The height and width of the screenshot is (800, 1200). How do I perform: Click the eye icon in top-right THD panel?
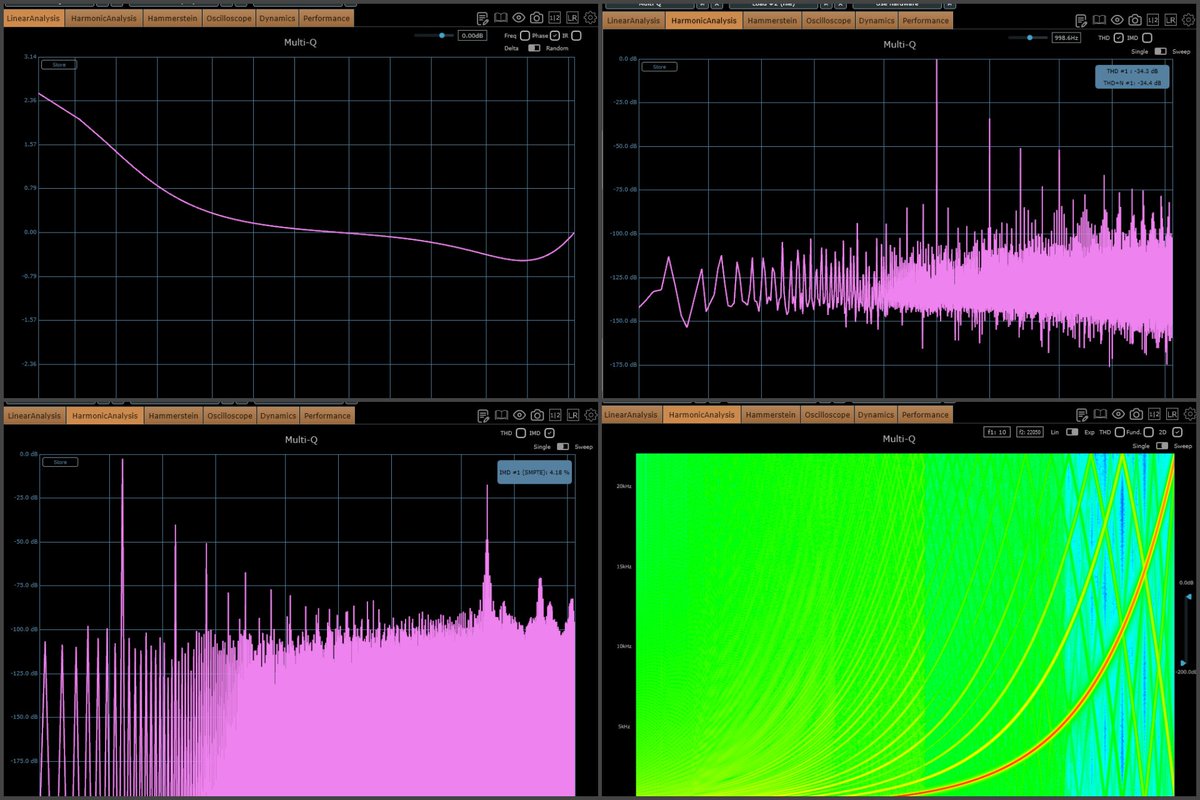click(1117, 19)
